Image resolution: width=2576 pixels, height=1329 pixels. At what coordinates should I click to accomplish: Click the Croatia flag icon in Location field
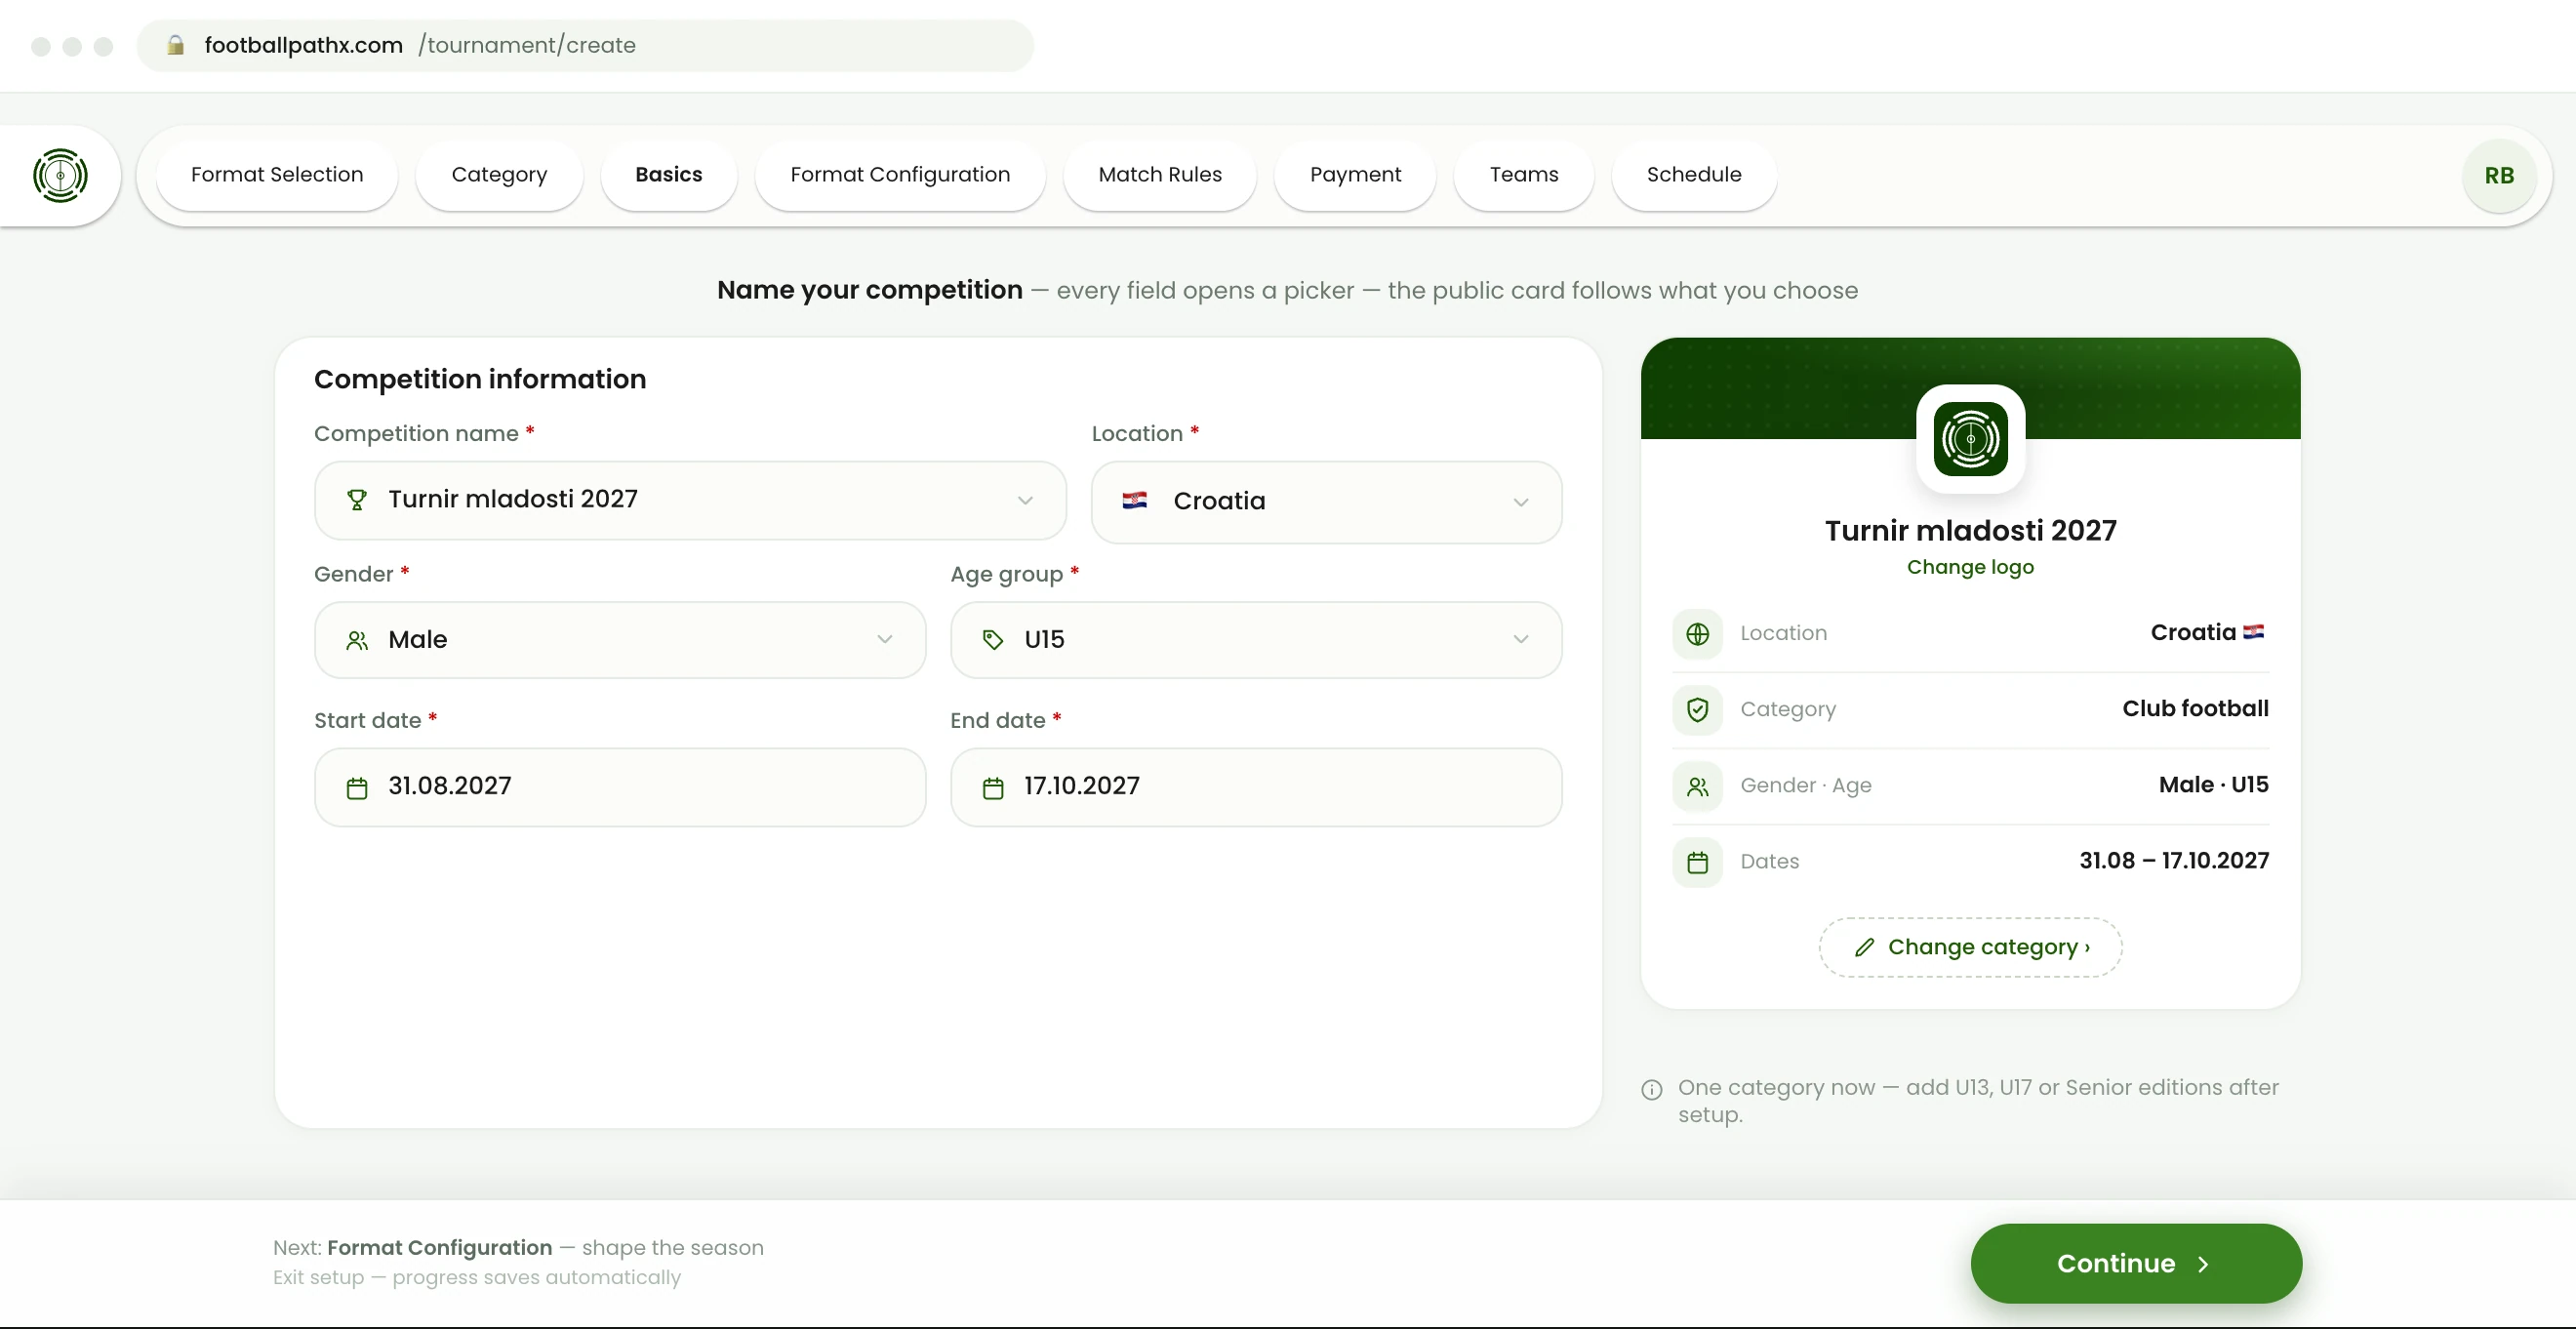point(1135,500)
